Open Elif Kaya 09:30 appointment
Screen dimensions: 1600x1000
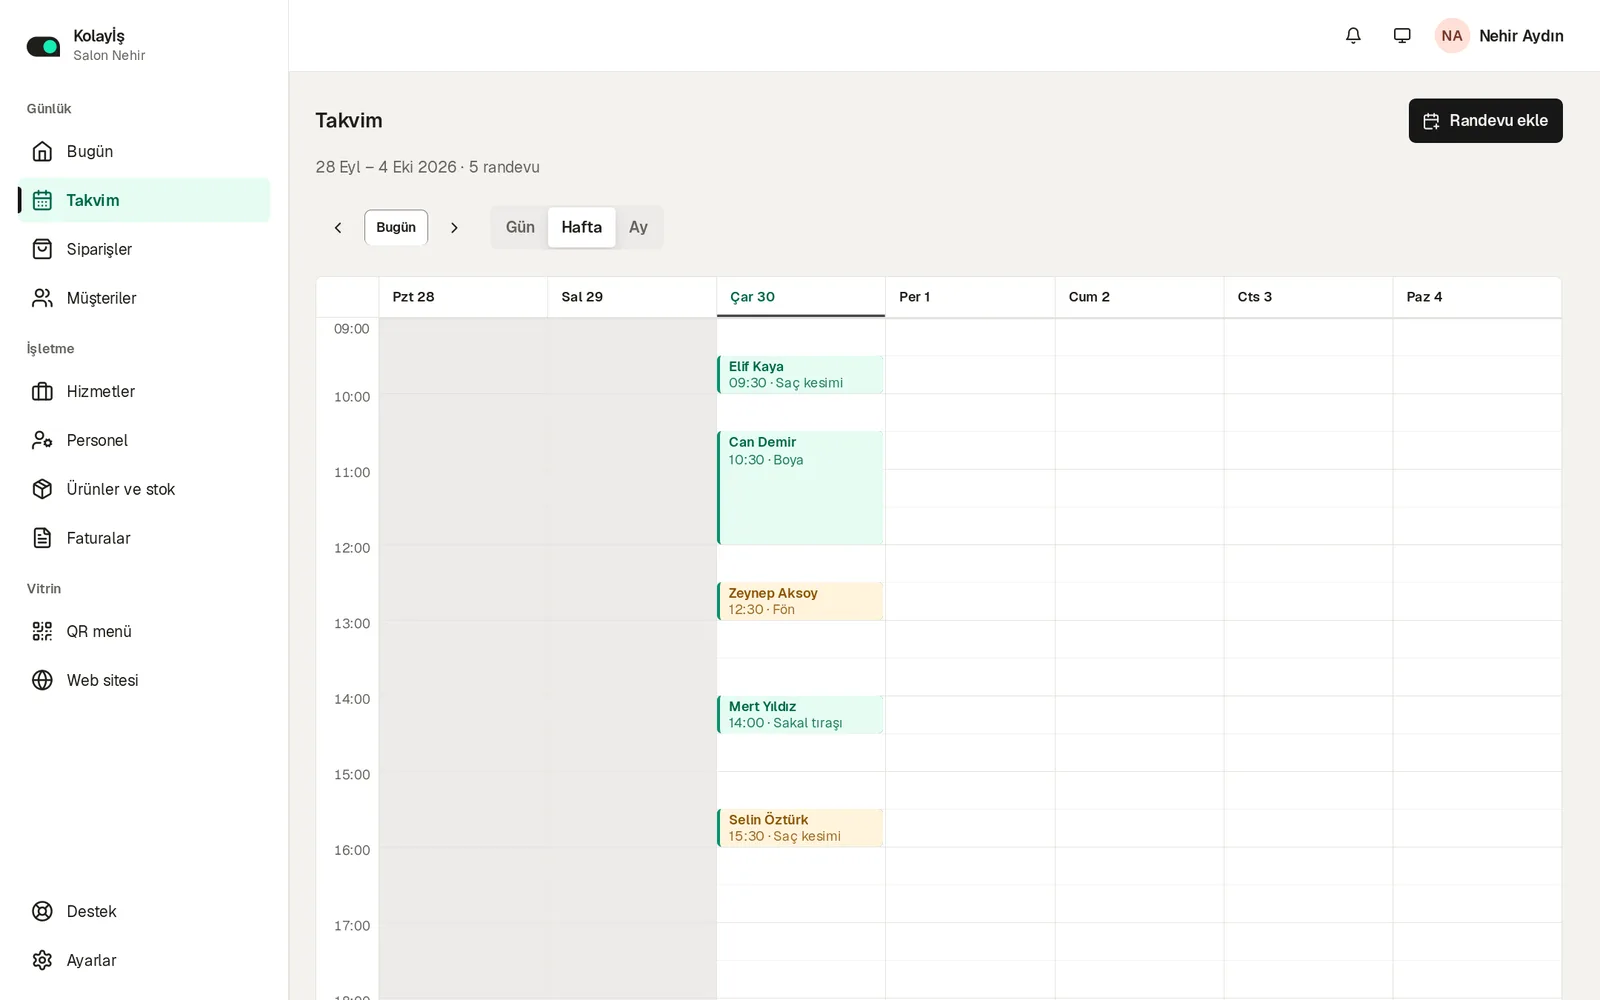(800, 375)
